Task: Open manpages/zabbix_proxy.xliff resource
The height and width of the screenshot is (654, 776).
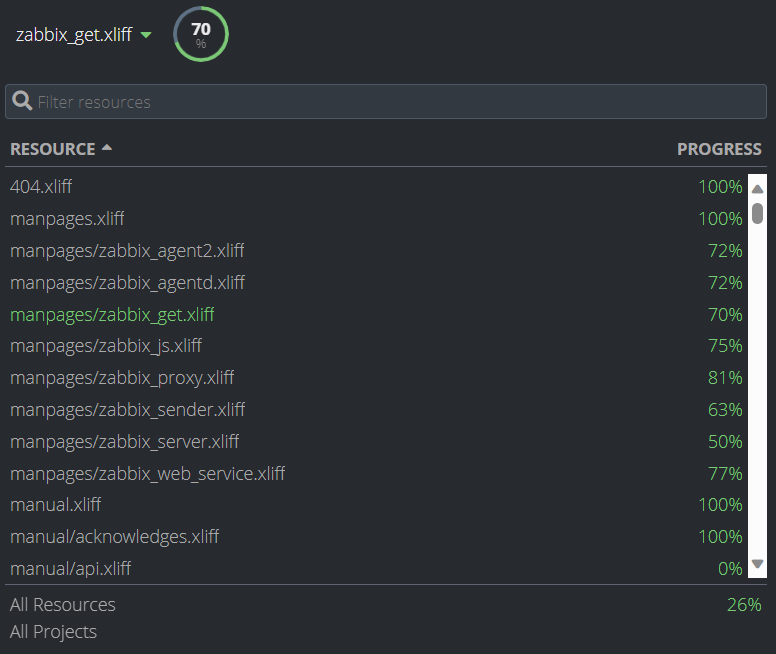Action: (x=122, y=378)
